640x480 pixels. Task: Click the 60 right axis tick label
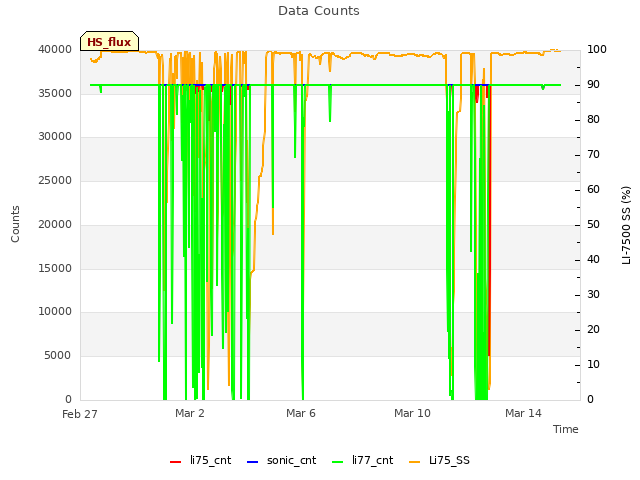tap(593, 189)
